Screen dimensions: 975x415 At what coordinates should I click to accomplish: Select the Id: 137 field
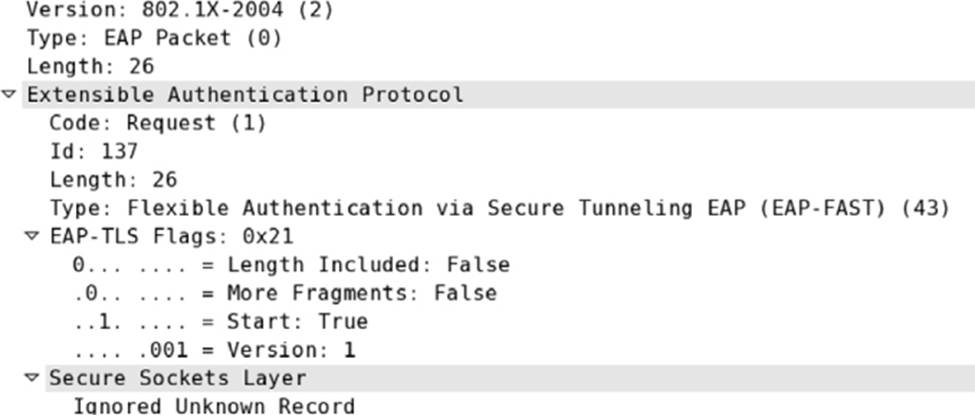[x=94, y=151]
